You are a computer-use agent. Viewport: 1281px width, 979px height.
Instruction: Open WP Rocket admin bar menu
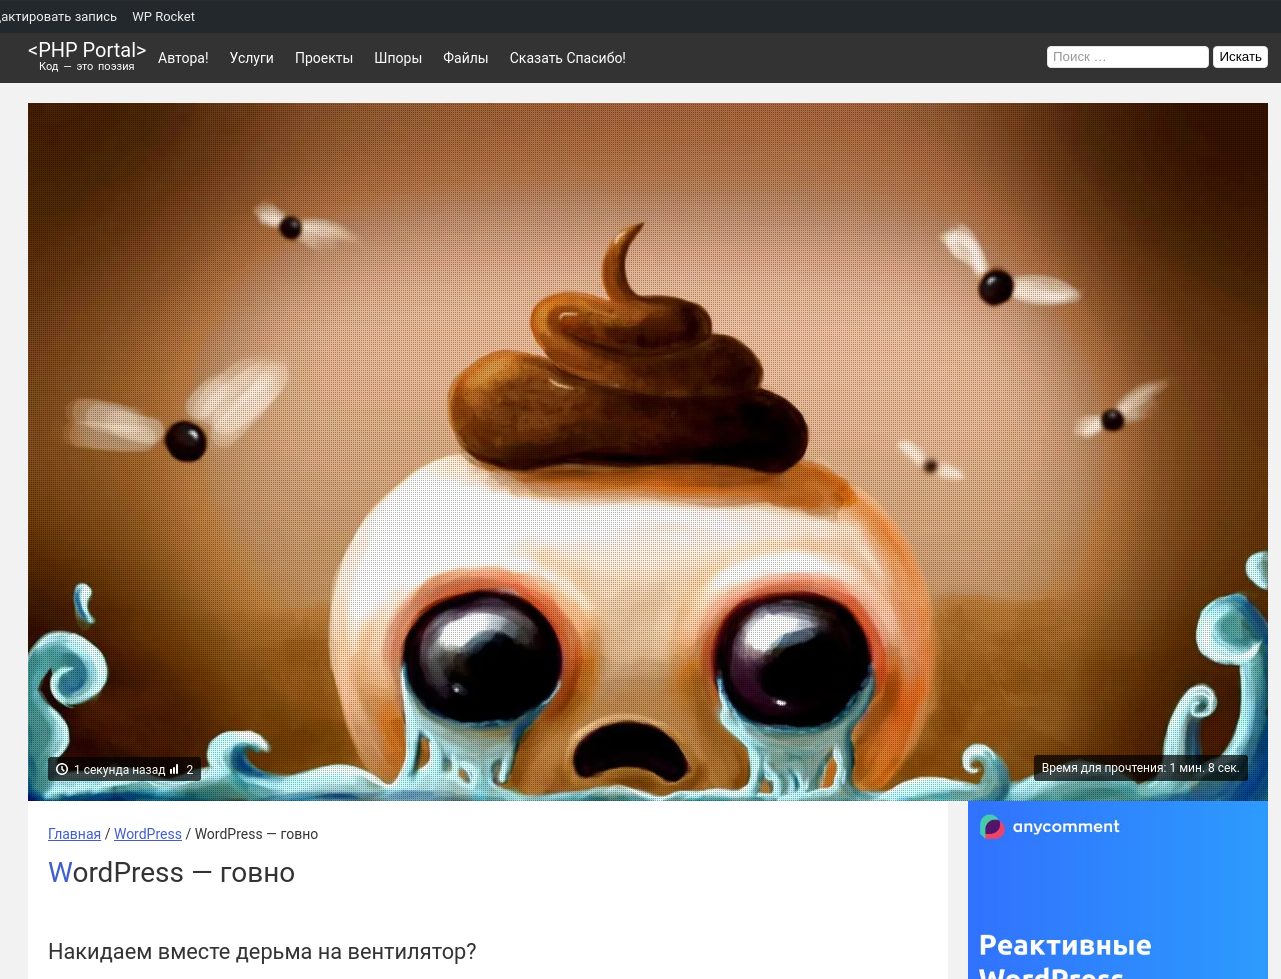click(x=163, y=16)
